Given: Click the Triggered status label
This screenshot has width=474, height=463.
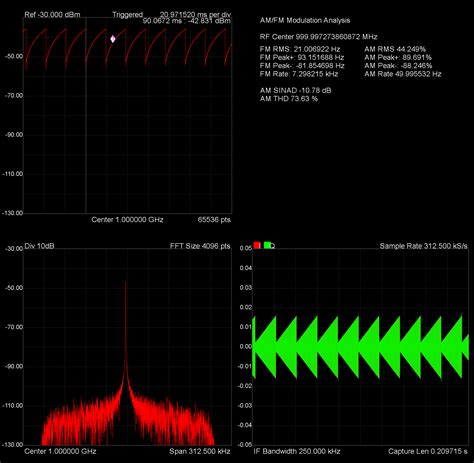Looking at the screenshot, I should point(127,15).
